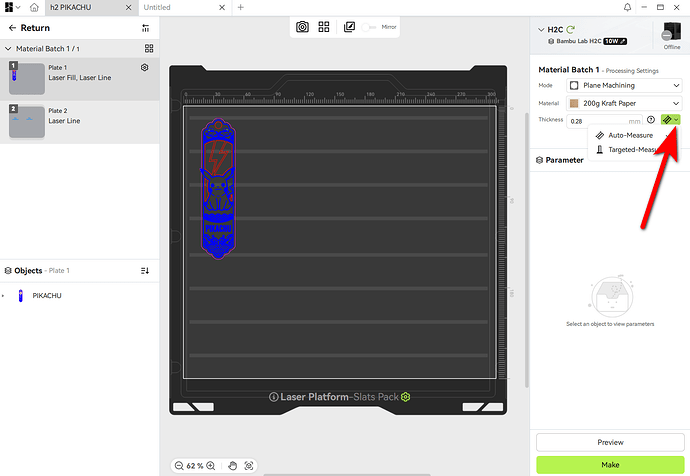Image resolution: width=690 pixels, height=476 pixels.
Task: Zoom out with the minus magnifier
Action: tap(179, 465)
